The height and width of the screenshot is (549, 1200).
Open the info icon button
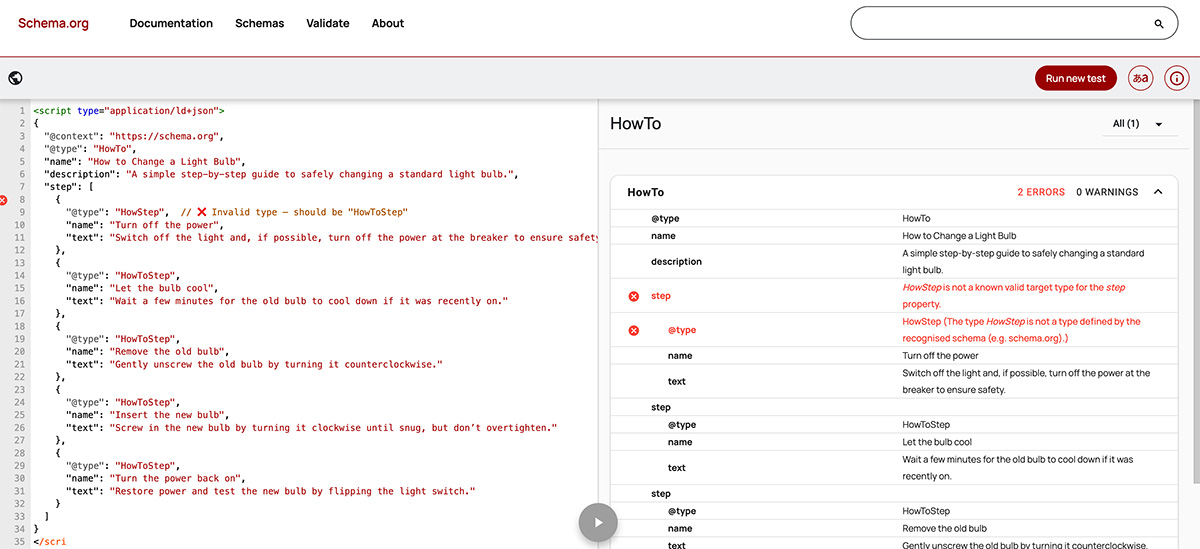pos(1177,78)
